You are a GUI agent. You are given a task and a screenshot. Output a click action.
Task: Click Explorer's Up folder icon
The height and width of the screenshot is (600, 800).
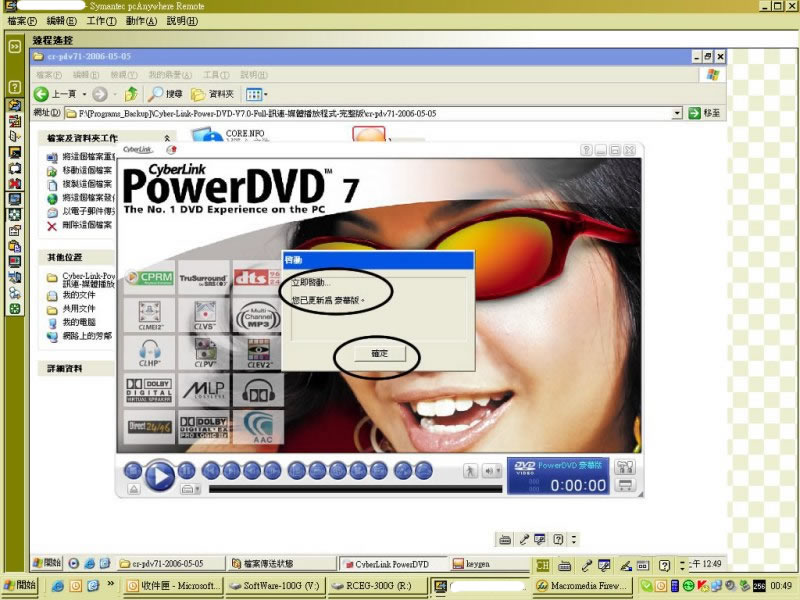[x=131, y=94]
